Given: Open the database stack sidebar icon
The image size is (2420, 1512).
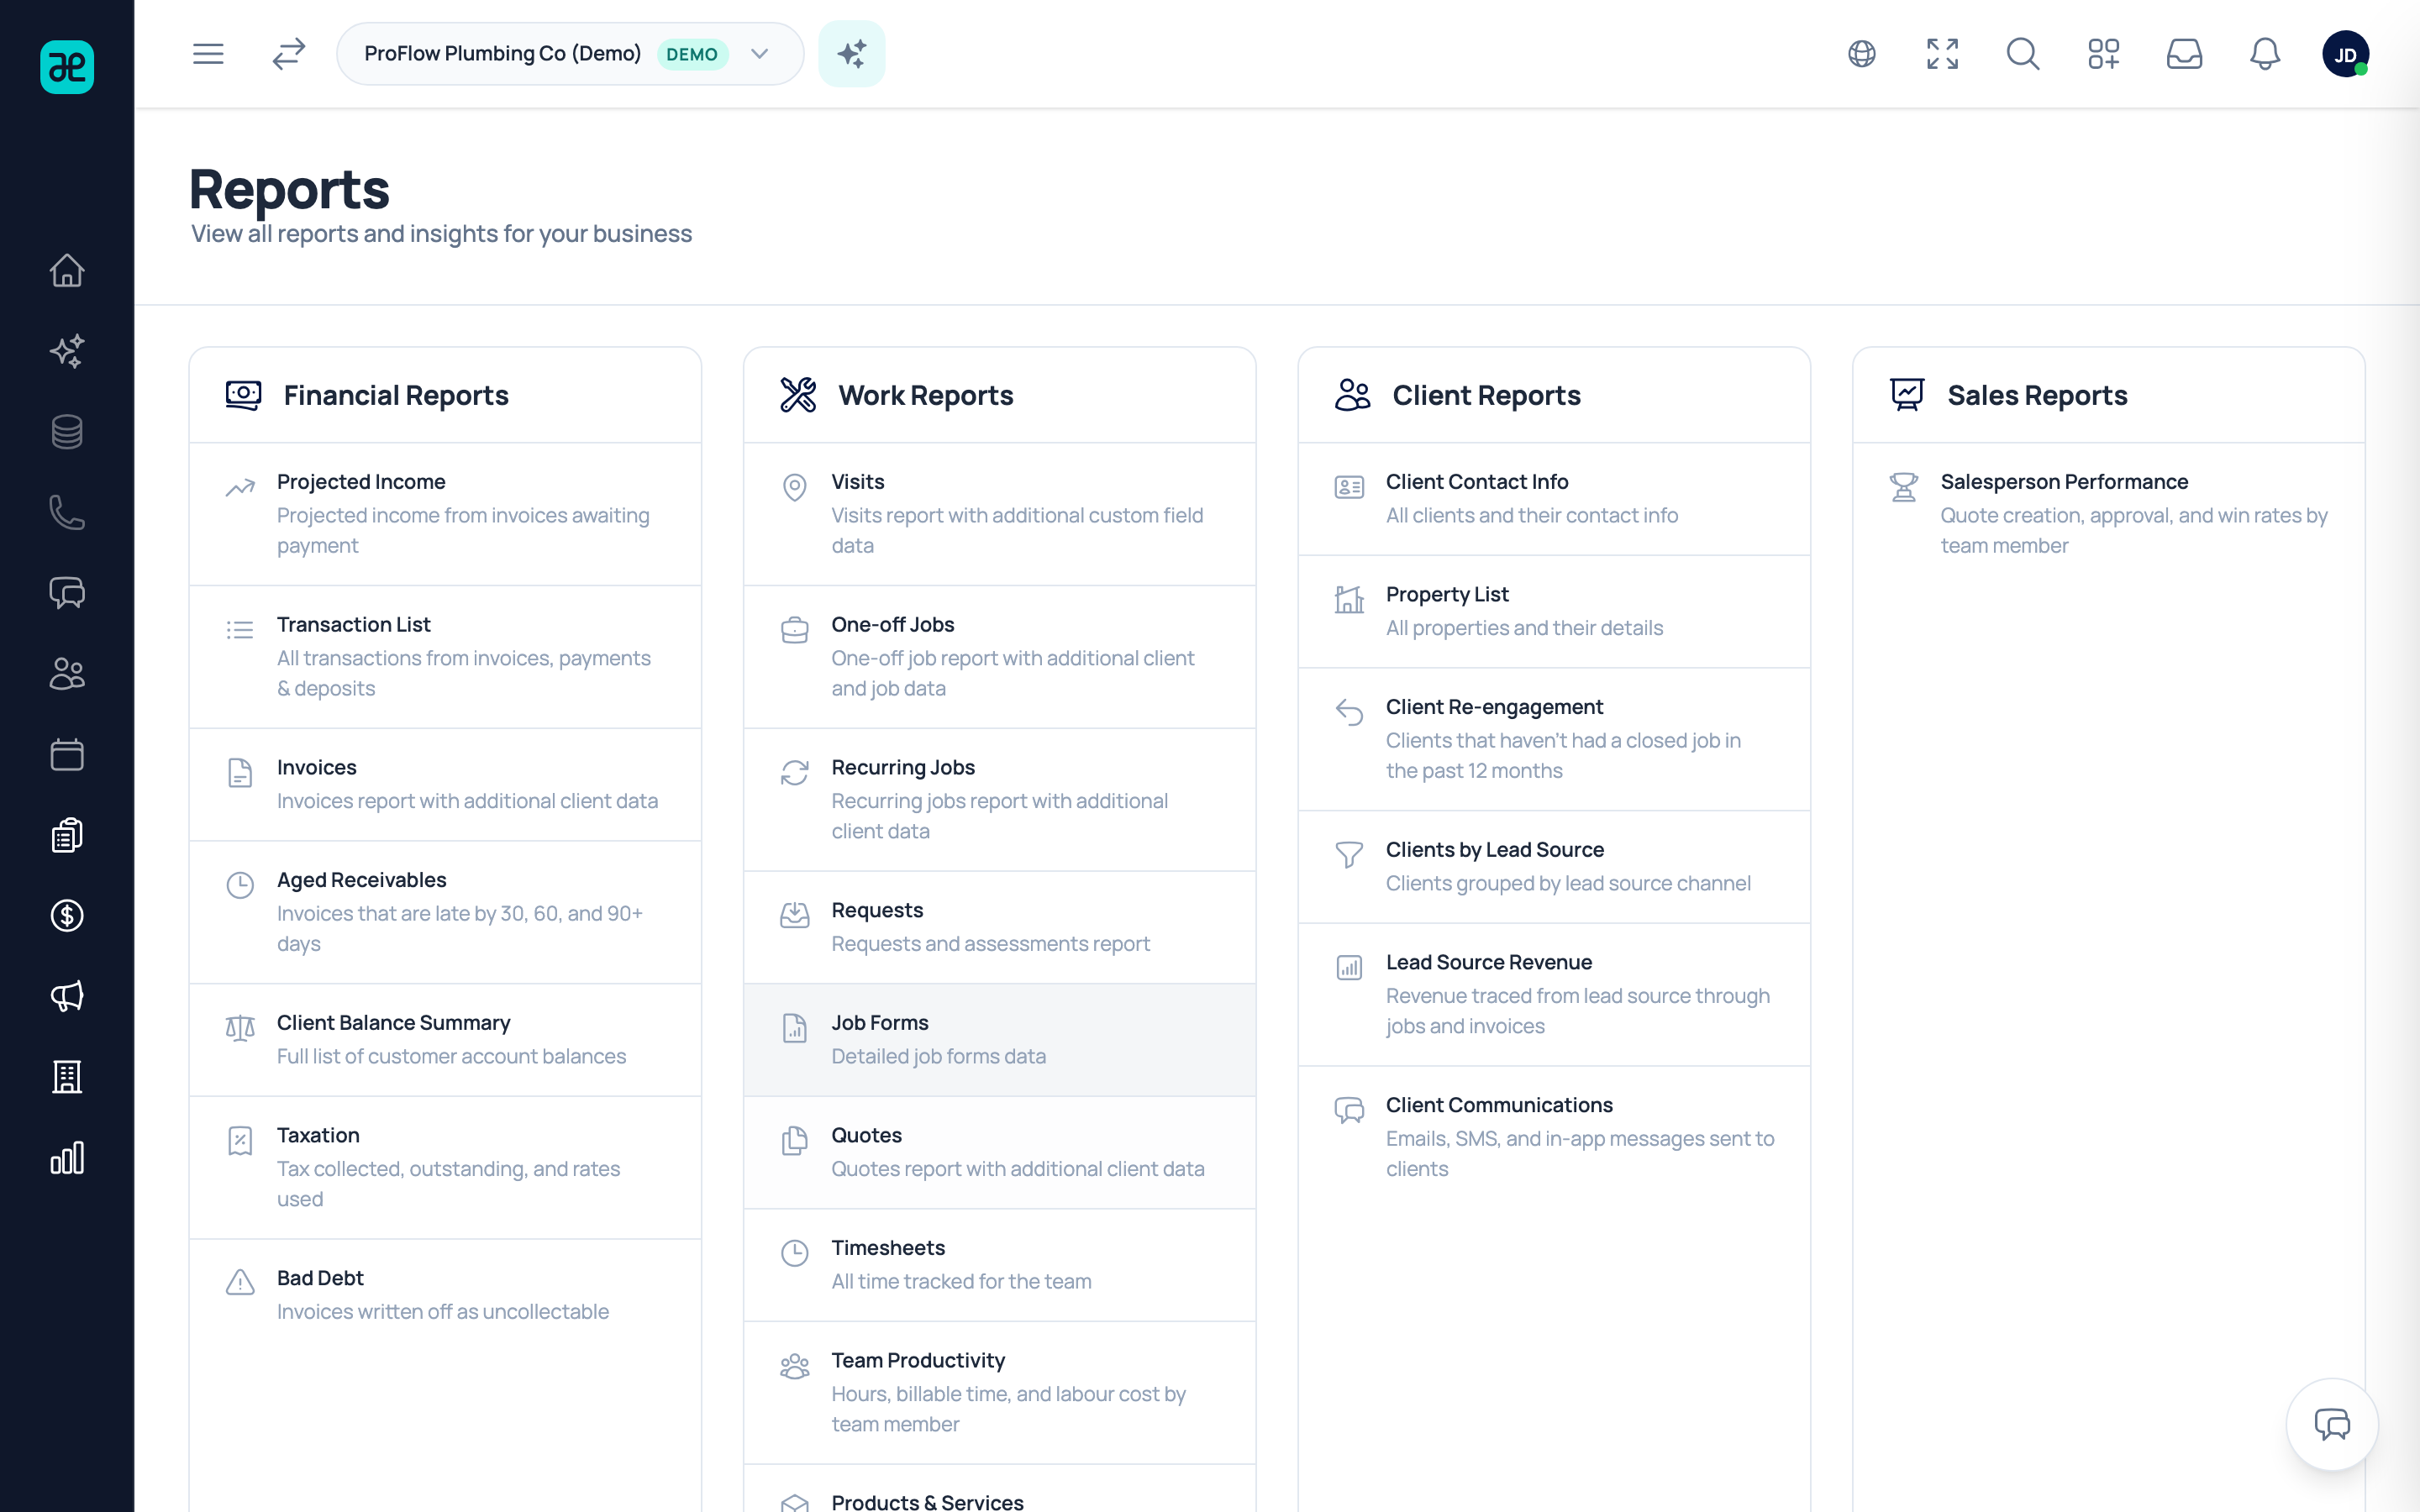Looking at the screenshot, I should (67, 432).
